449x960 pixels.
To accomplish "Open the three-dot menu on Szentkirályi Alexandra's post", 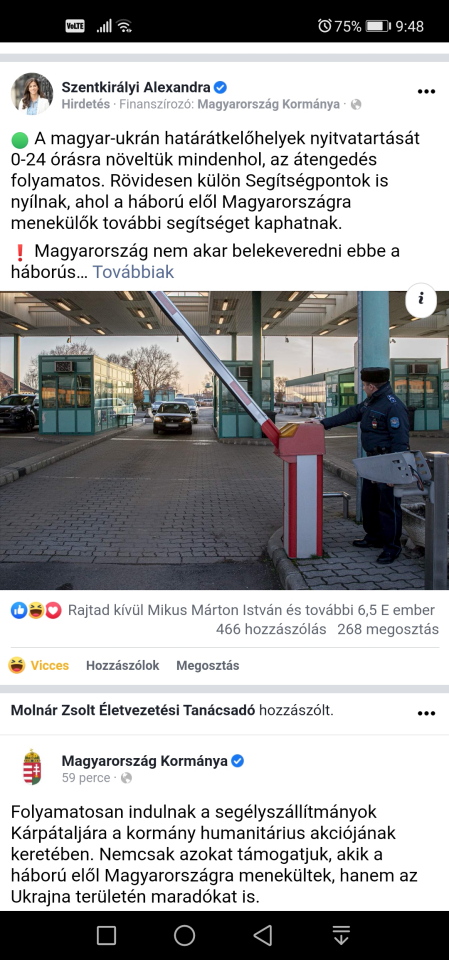I will tap(426, 92).
